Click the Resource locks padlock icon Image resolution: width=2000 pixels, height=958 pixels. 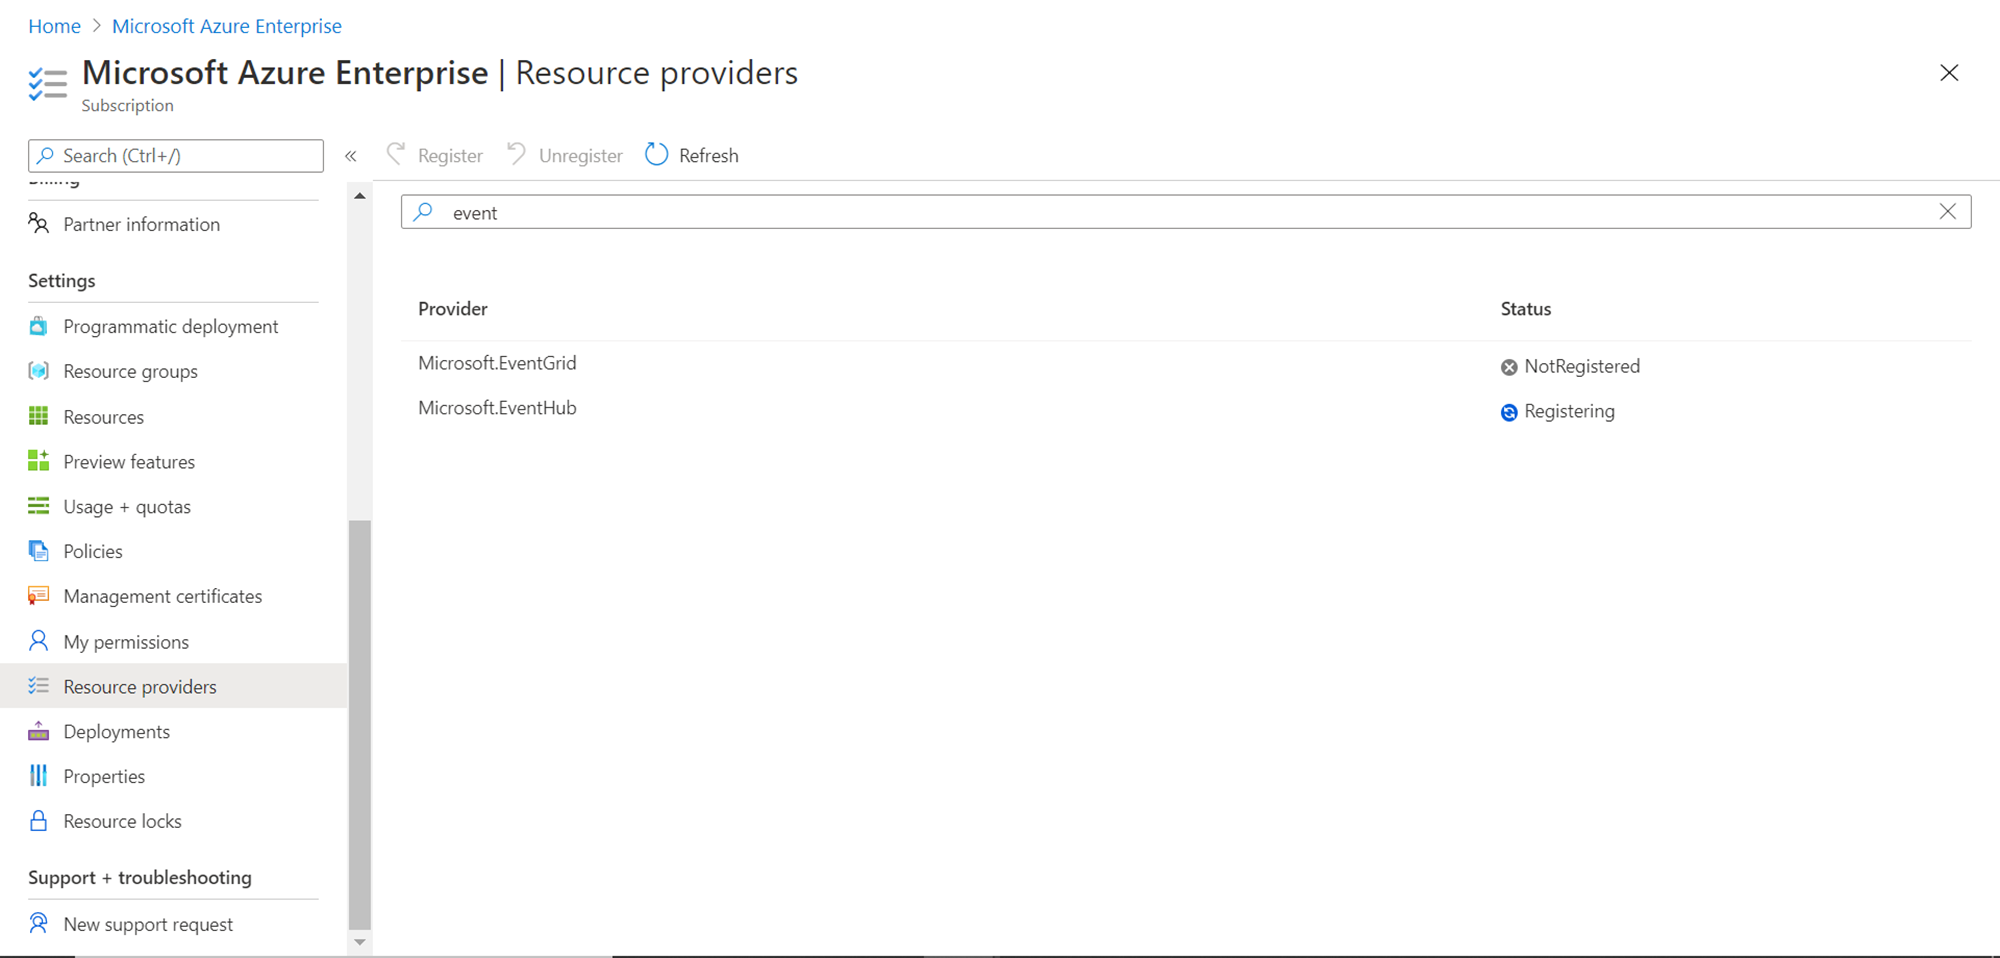click(x=38, y=821)
